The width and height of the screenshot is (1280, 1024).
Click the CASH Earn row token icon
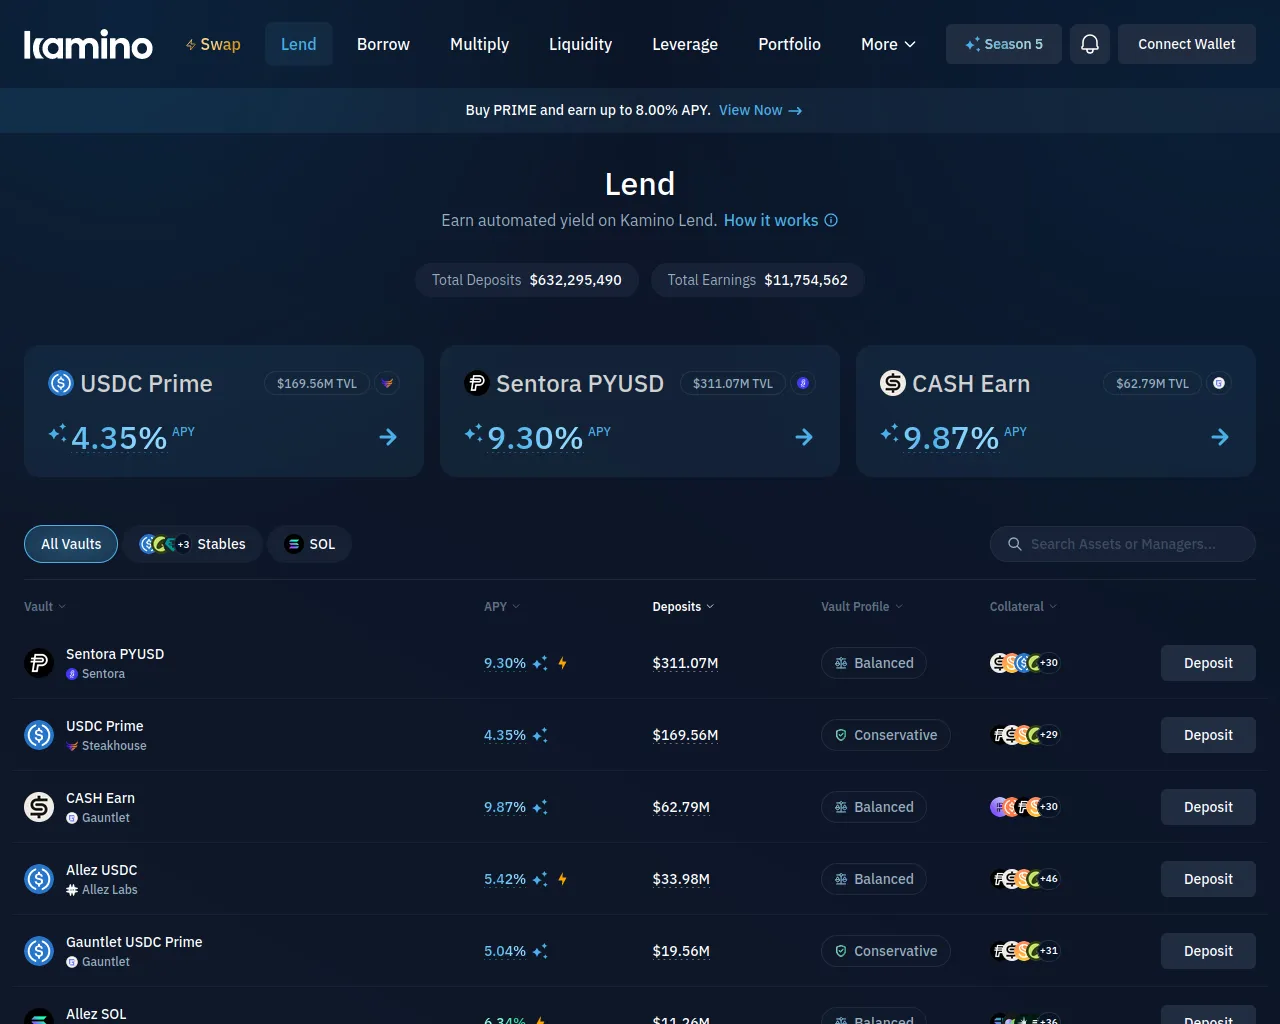(39, 807)
